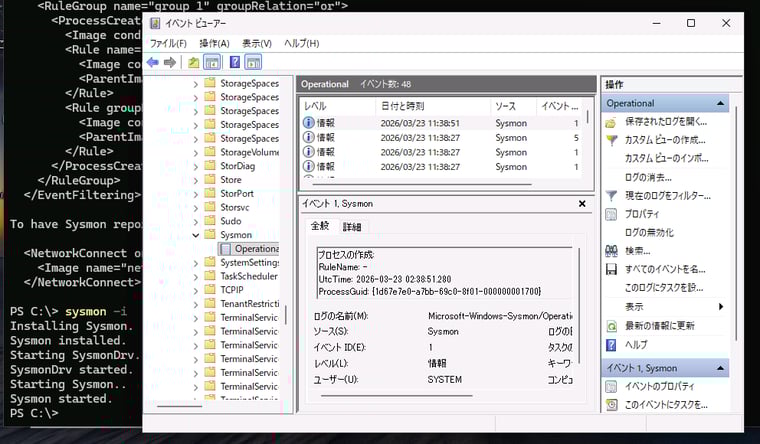The width and height of the screenshot is (760, 444).
Task: Click the Sysmon folder icon in tree
Action: point(210,235)
